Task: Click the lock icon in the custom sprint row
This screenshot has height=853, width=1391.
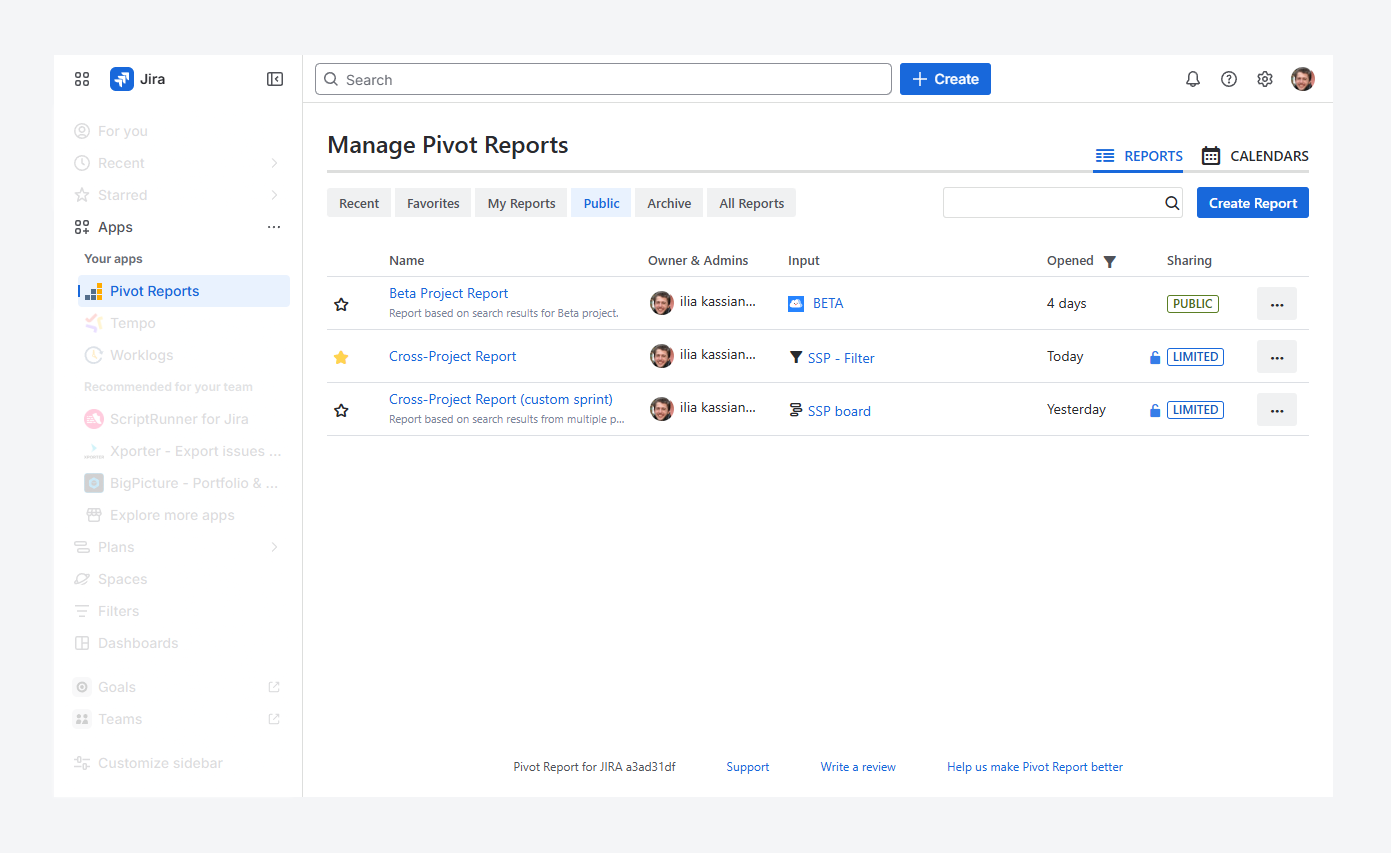Action: (1155, 410)
